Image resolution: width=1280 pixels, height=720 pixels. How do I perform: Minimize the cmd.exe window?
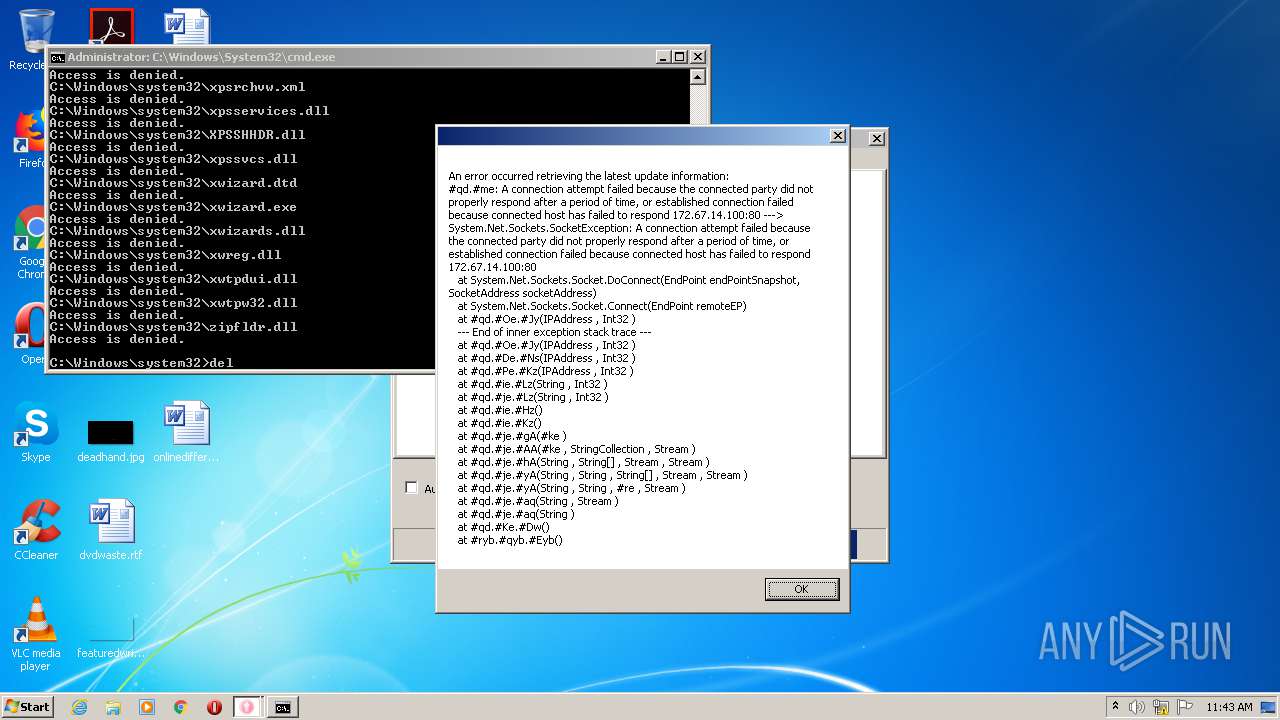(x=662, y=57)
